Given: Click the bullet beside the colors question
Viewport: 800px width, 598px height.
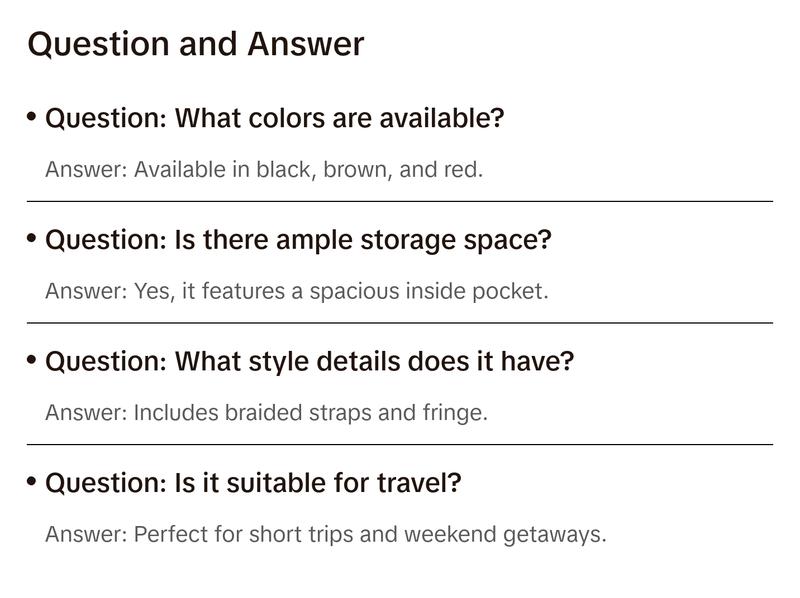Looking at the screenshot, I should [x=32, y=117].
